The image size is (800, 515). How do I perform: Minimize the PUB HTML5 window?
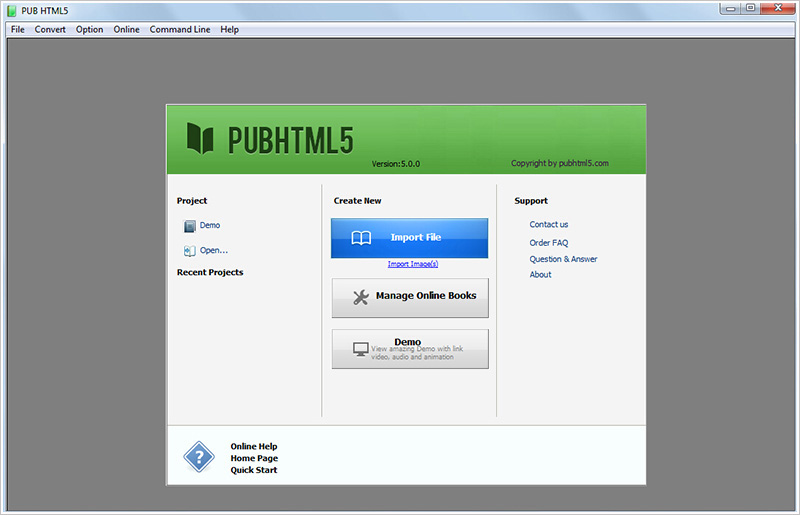click(731, 8)
